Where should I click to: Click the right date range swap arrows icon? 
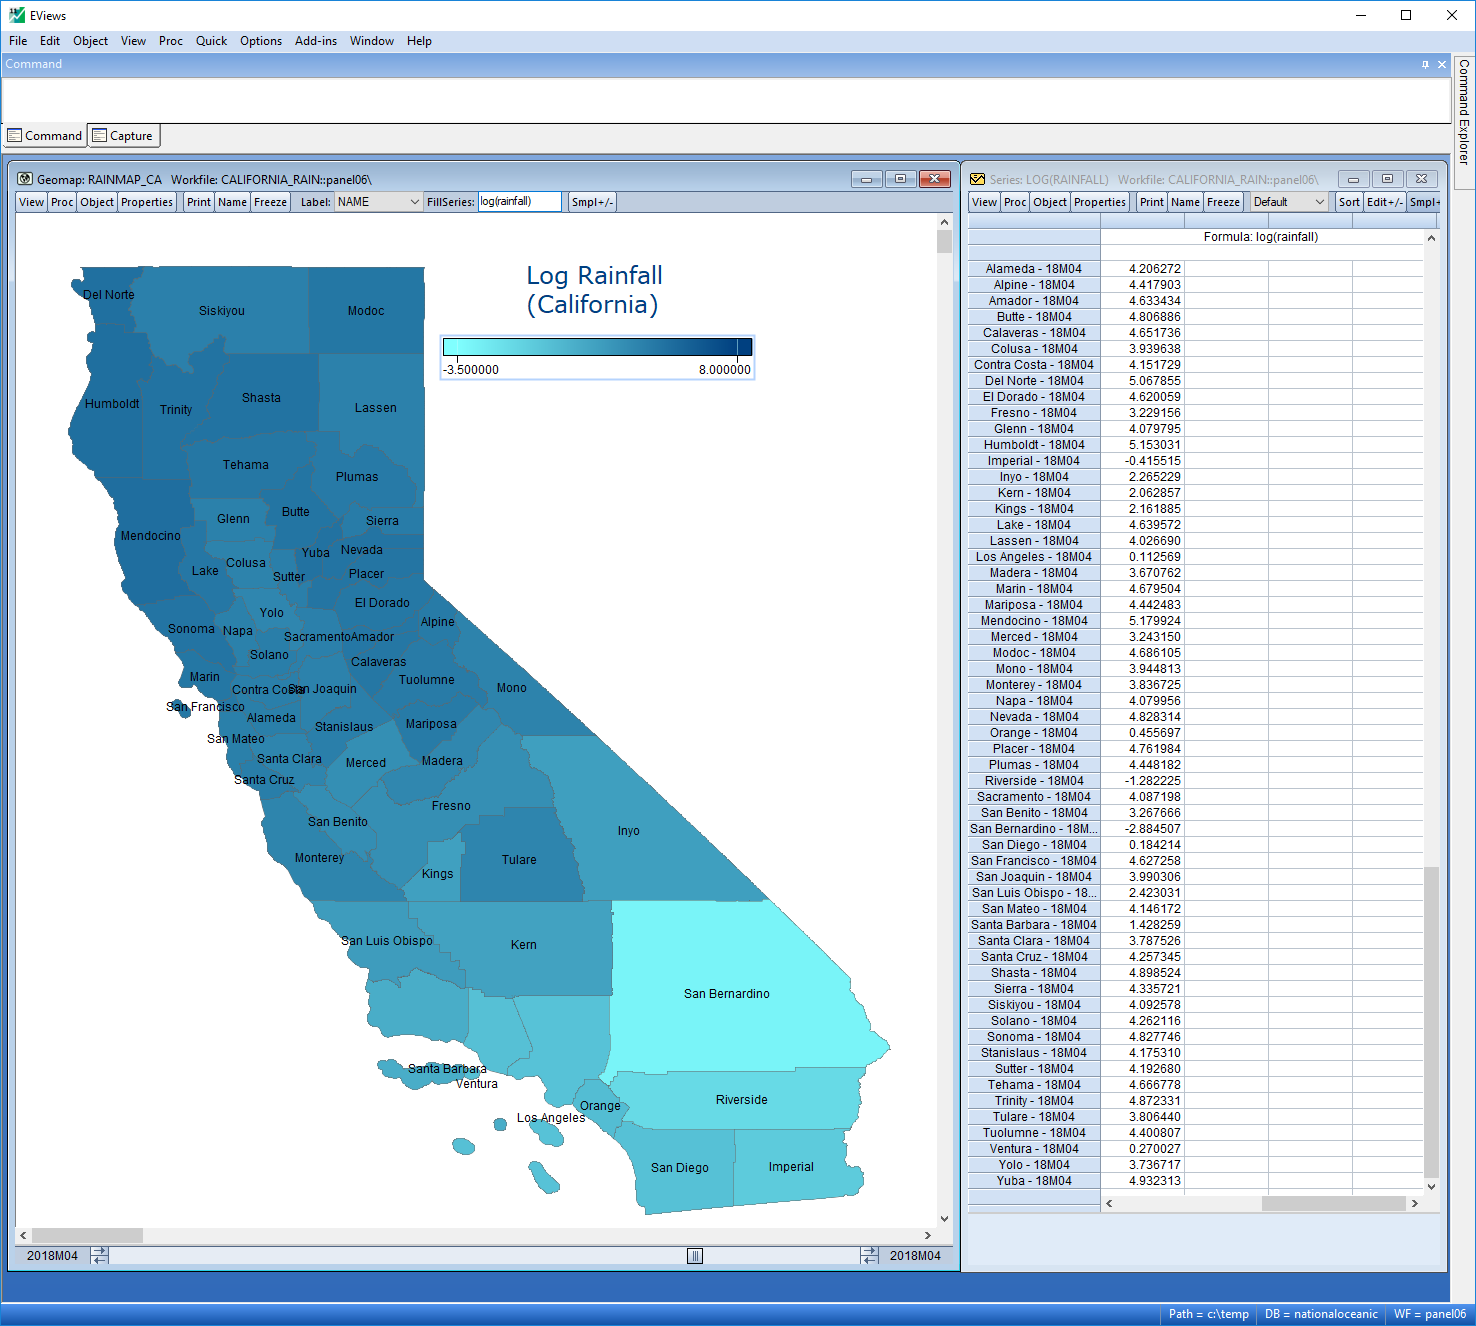click(869, 1256)
